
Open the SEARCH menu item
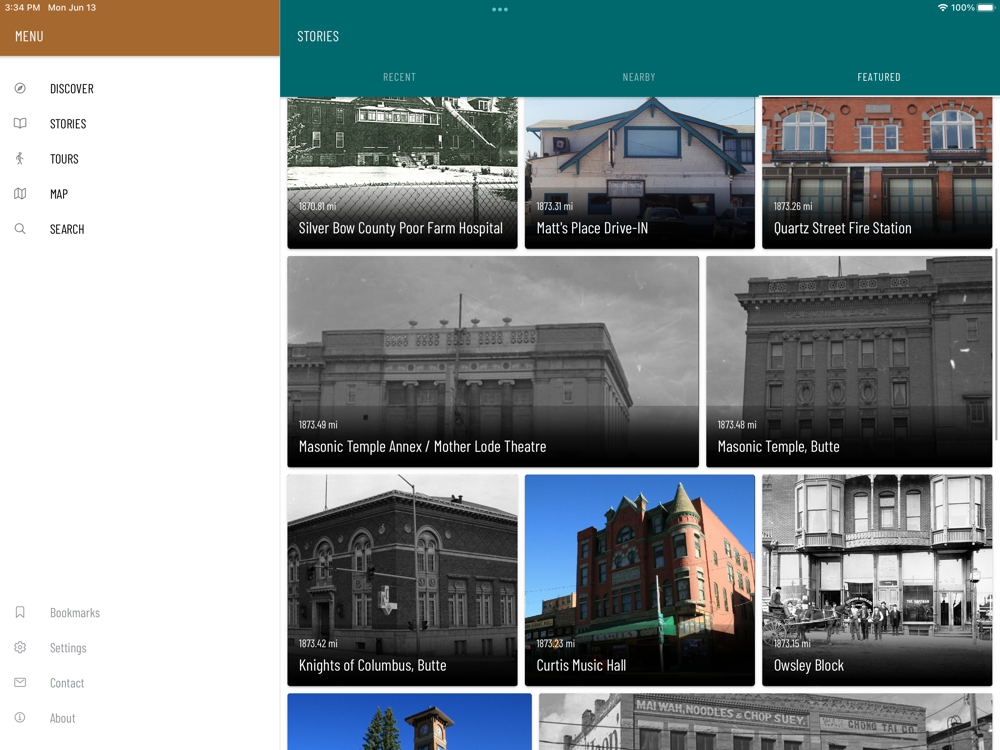click(x=67, y=229)
